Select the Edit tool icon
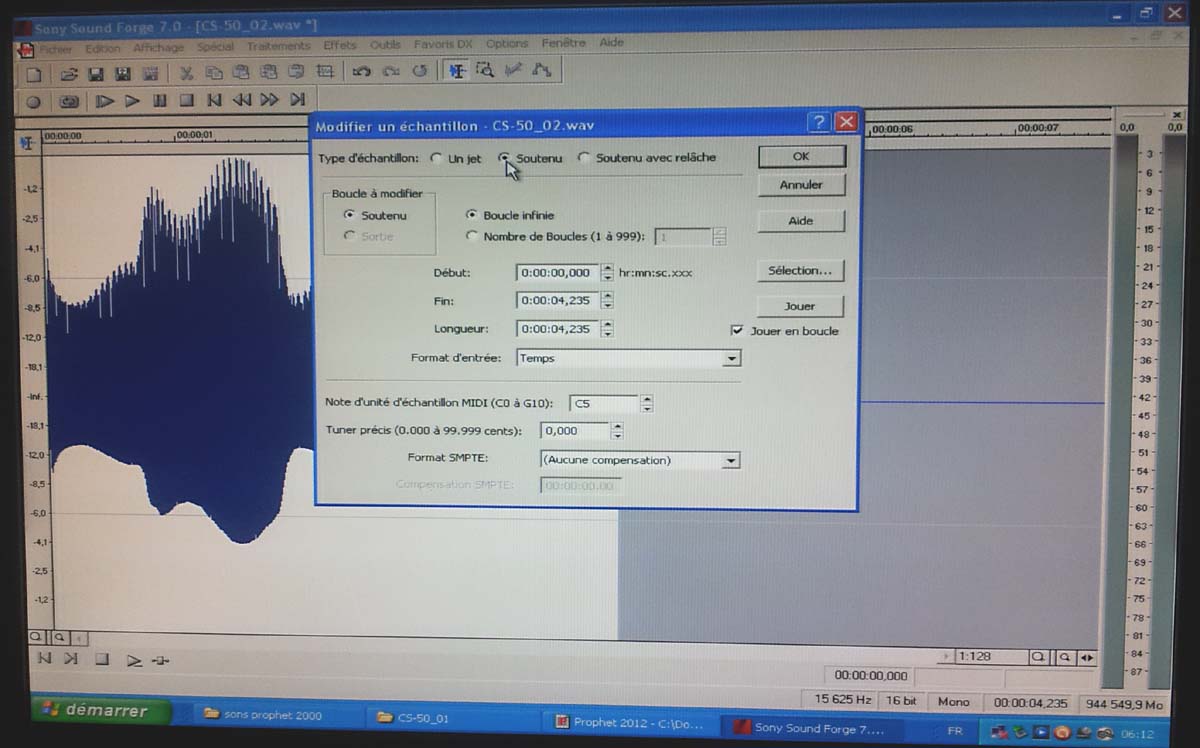This screenshot has width=1200, height=748. pos(457,70)
